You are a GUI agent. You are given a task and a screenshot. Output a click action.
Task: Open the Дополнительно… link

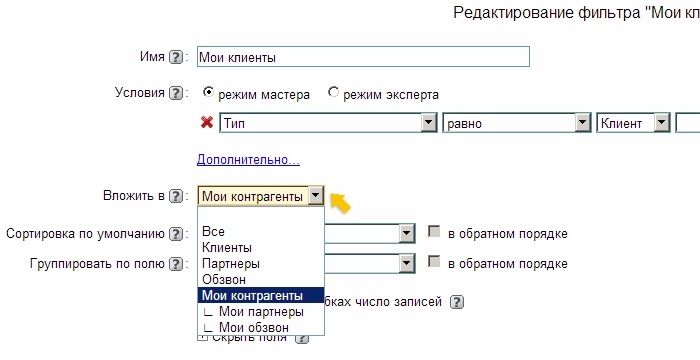coord(248,159)
